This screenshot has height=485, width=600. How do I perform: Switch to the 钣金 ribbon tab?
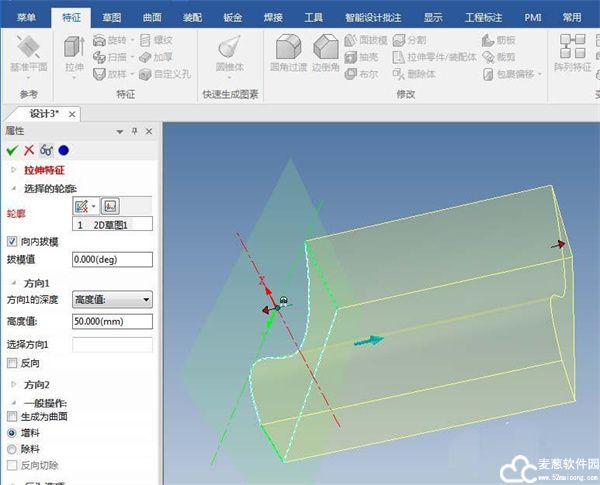pos(233,18)
